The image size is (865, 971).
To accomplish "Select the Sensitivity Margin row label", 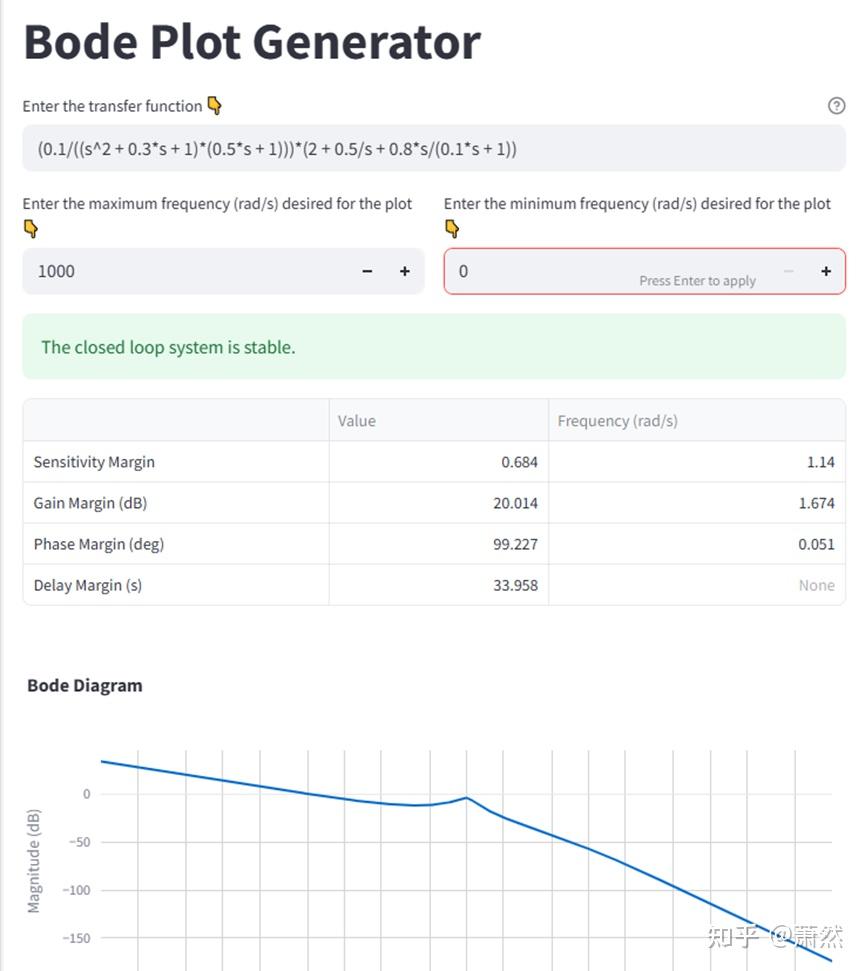I will (x=94, y=462).
